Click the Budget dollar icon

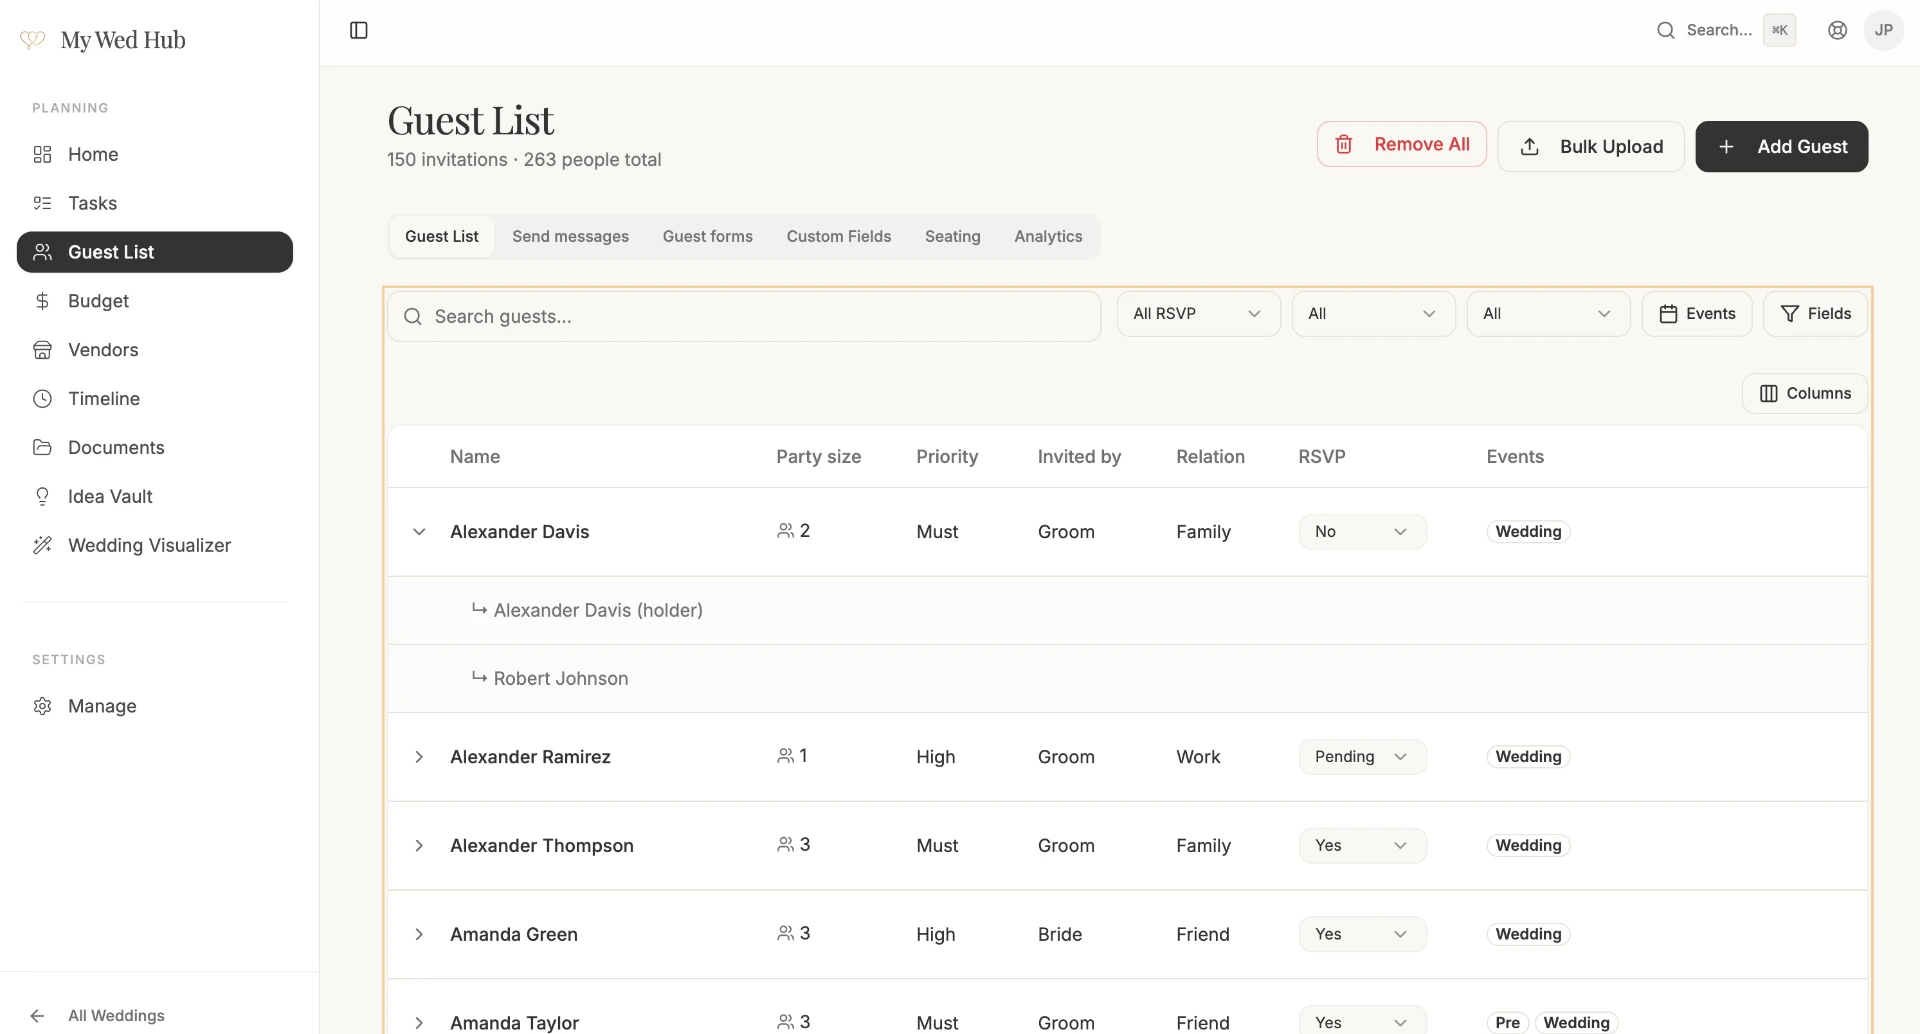42,301
